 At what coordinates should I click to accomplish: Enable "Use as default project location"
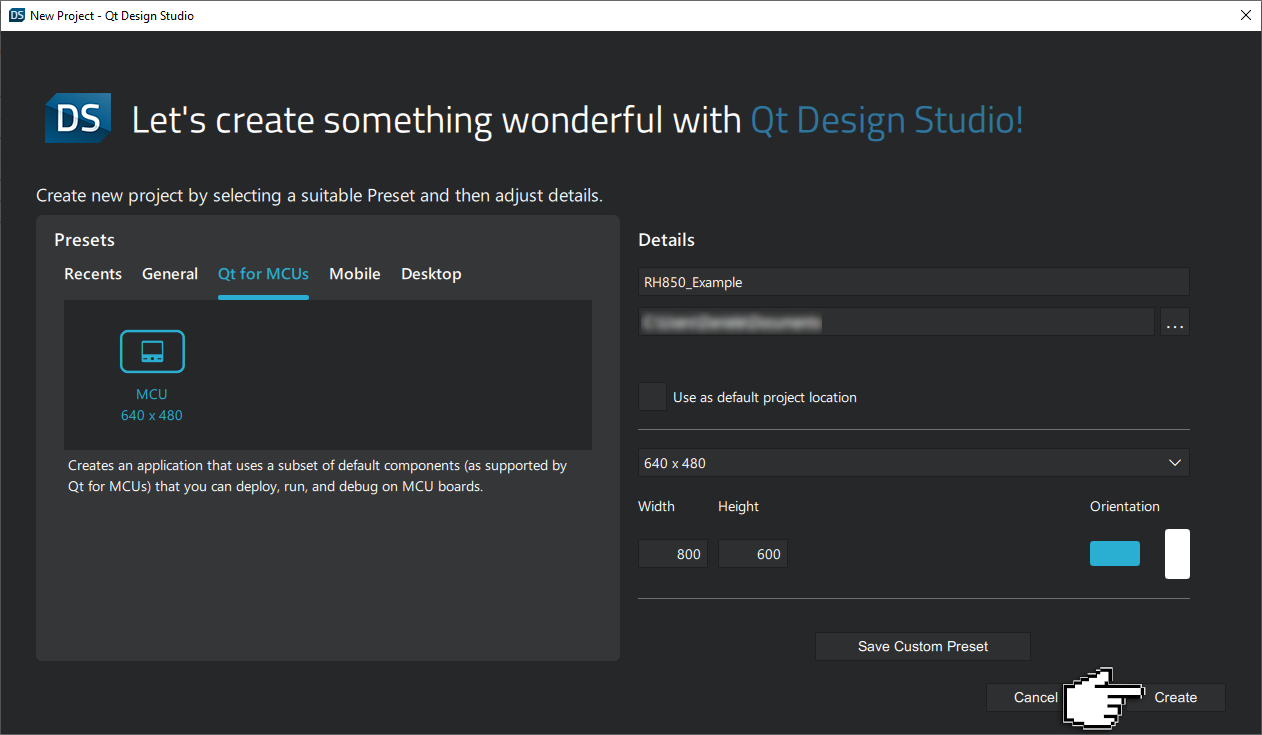pyautogui.click(x=652, y=396)
